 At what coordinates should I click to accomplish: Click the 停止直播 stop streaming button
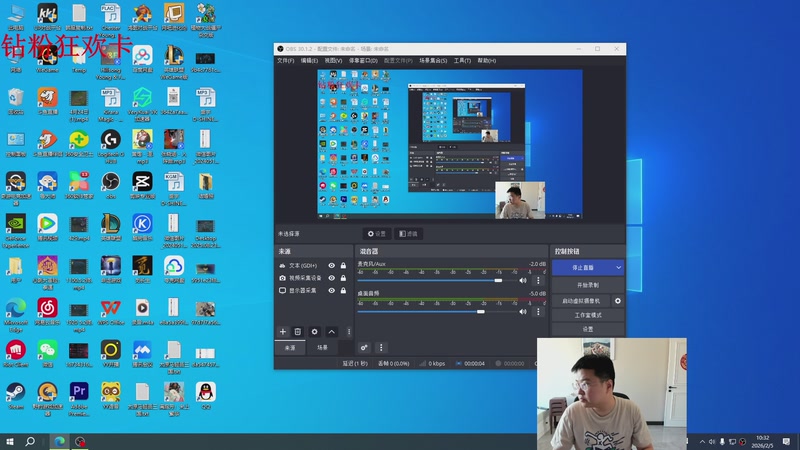583,267
